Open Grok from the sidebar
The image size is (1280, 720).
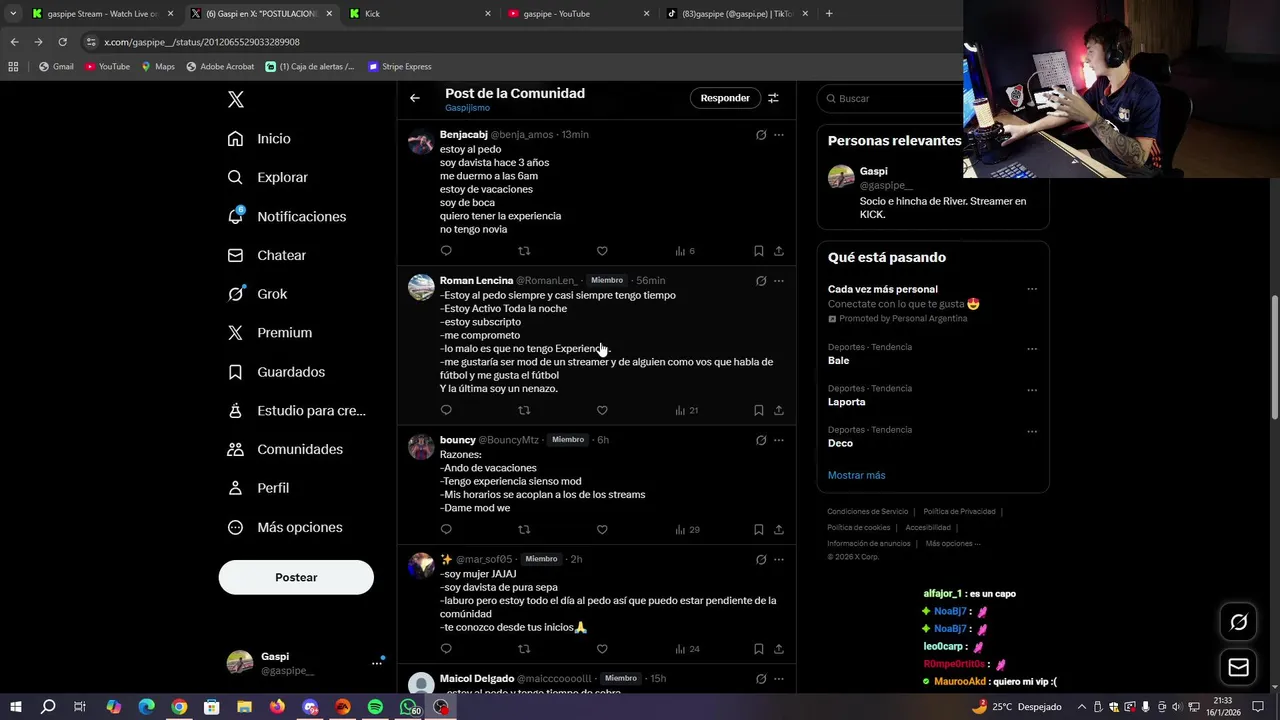click(x=257, y=294)
